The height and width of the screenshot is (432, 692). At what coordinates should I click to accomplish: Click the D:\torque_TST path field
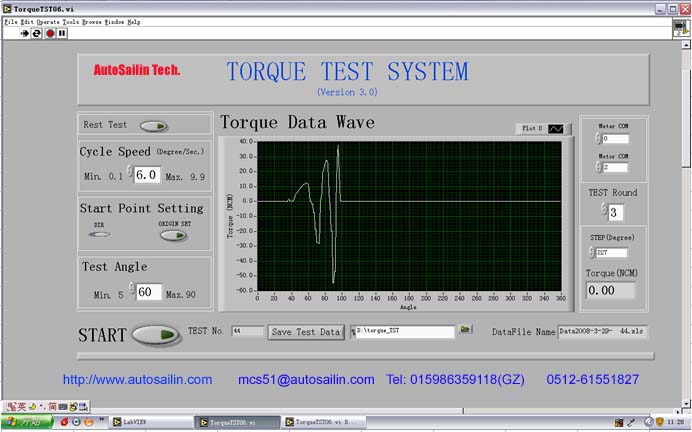tap(405, 331)
